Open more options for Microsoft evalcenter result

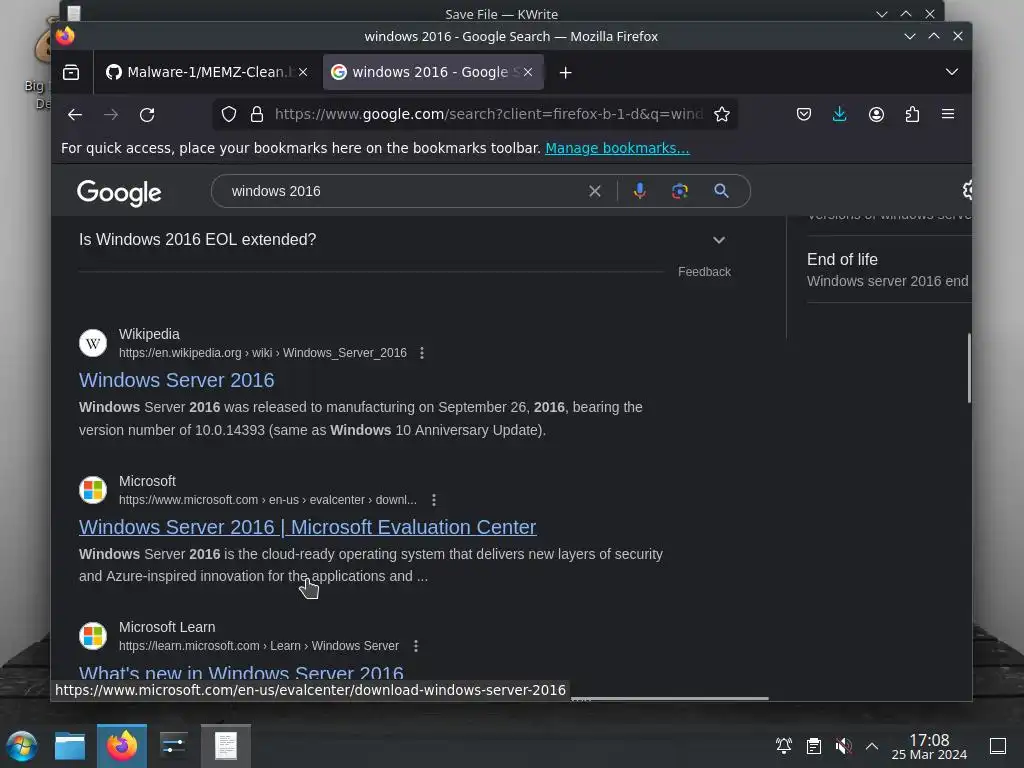434,500
